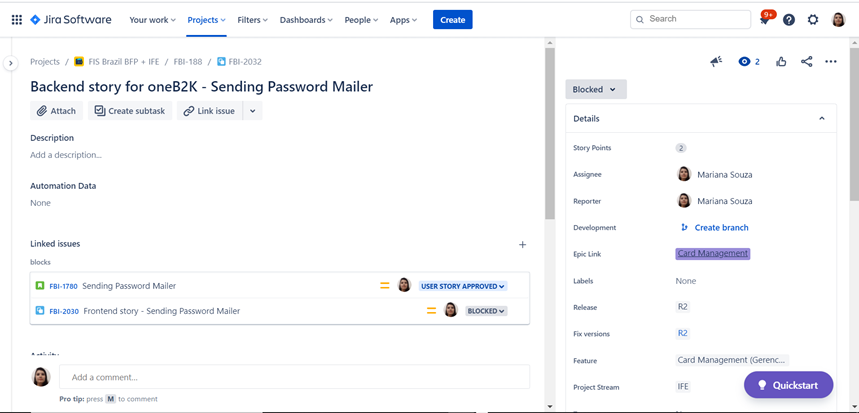This screenshot has height=413, width=859.
Task: Click the FBI-188 breadcrumb link
Action: [188, 62]
